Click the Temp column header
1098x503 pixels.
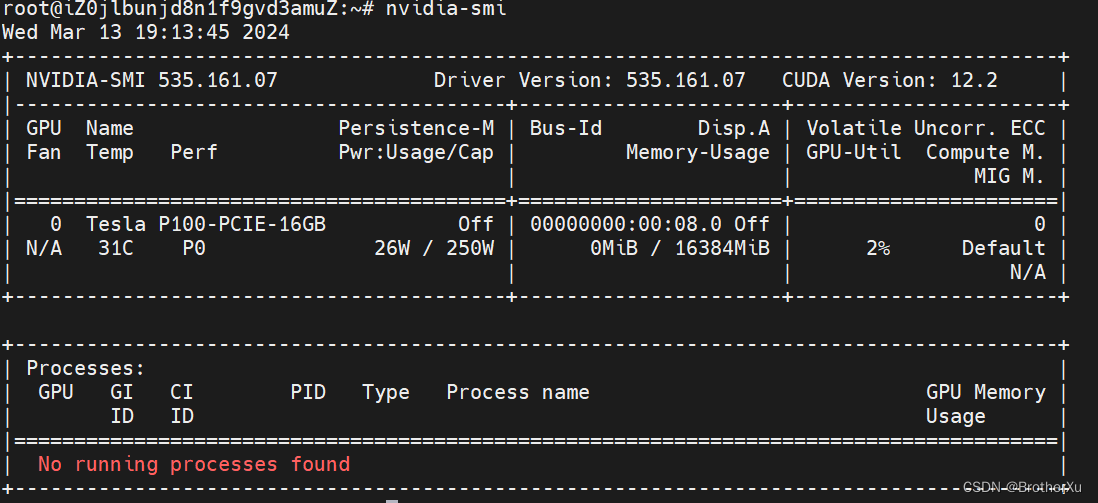(110, 152)
